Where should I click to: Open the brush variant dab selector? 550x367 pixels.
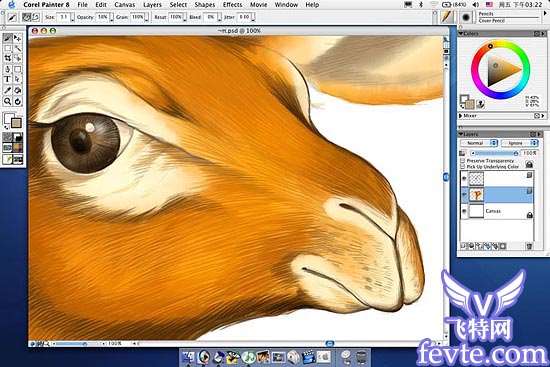click(466, 17)
